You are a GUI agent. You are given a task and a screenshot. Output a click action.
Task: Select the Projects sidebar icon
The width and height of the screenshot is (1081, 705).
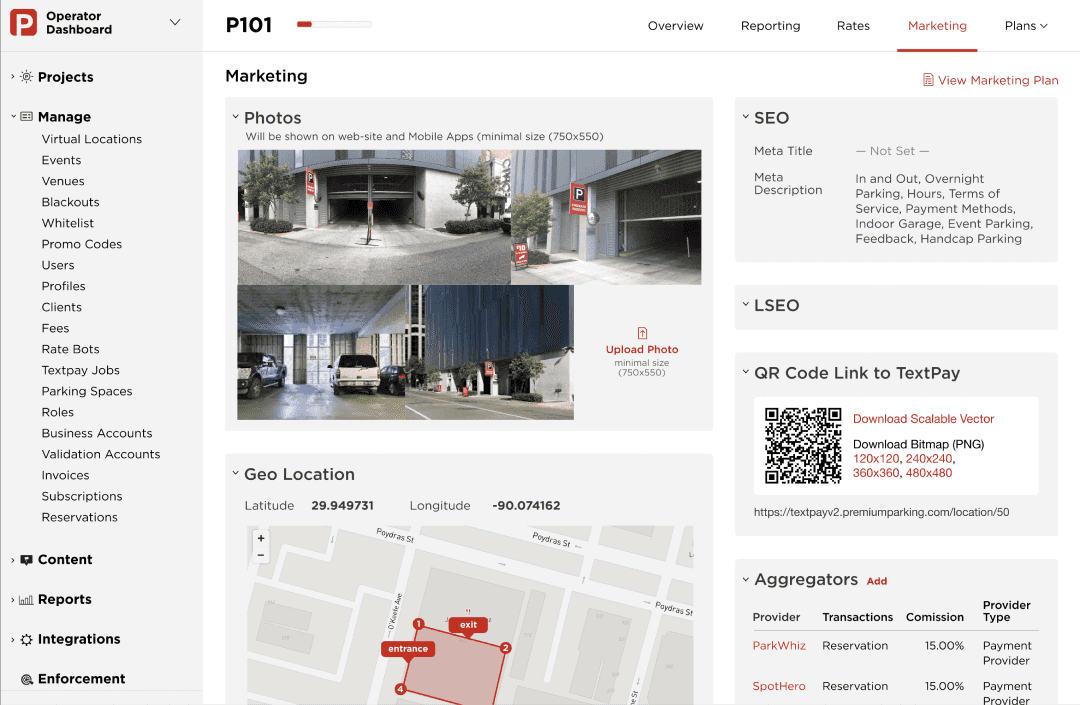pos(26,76)
